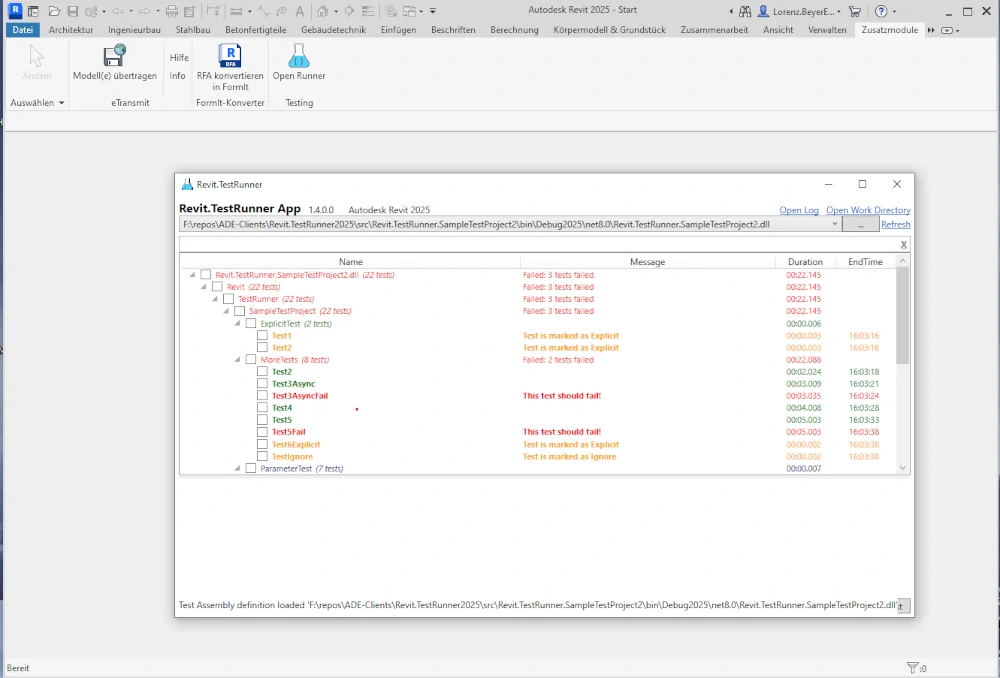Collapse the ExplicitTest tree node
The height and width of the screenshot is (678, 1000).
point(237,323)
